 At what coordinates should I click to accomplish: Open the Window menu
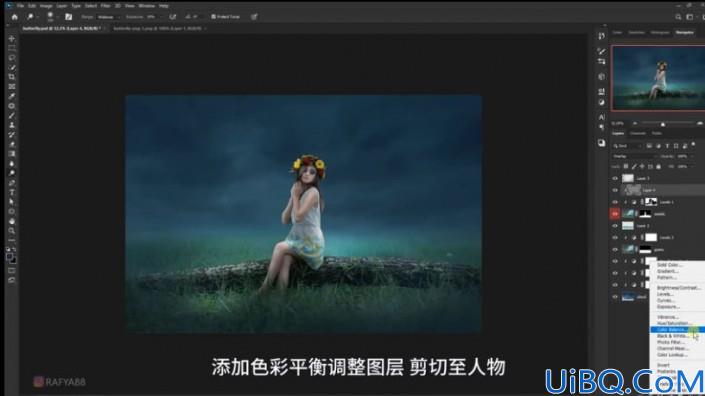pos(146,6)
